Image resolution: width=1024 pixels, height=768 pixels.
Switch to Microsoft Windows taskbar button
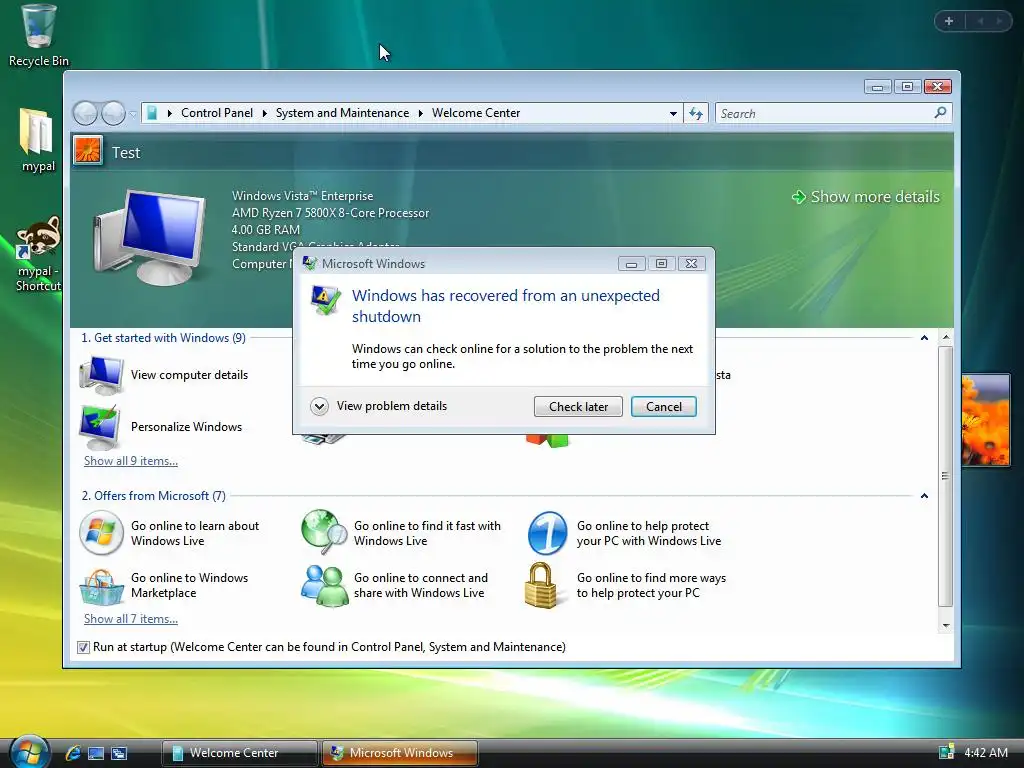tap(399, 753)
